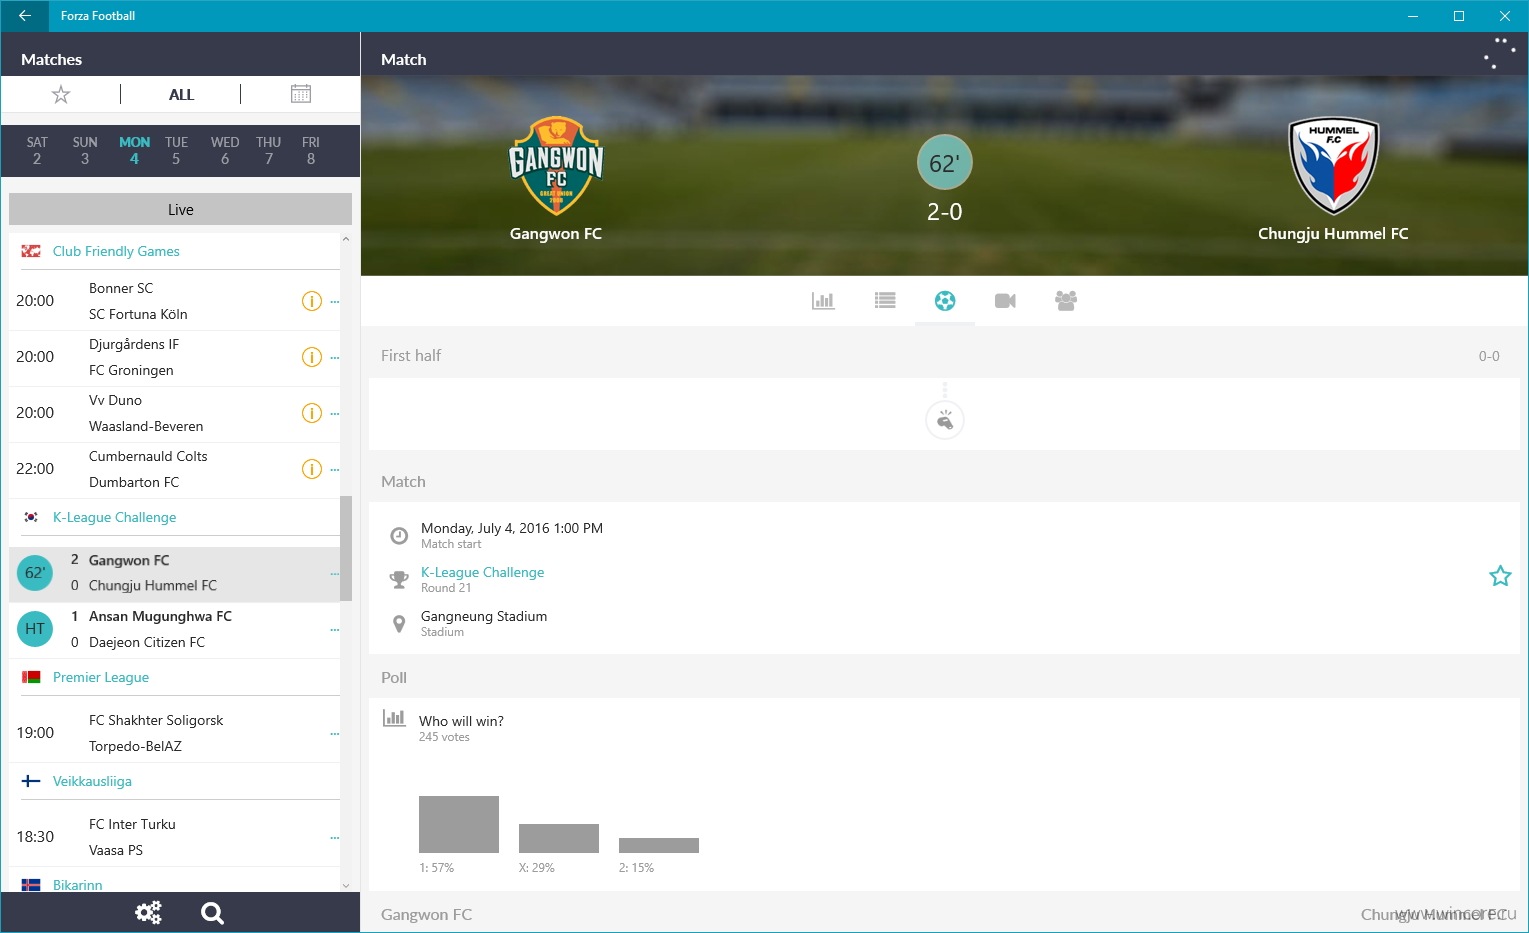
Task: Open more options for Cumbernauld Colts match
Action: (335, 470)
